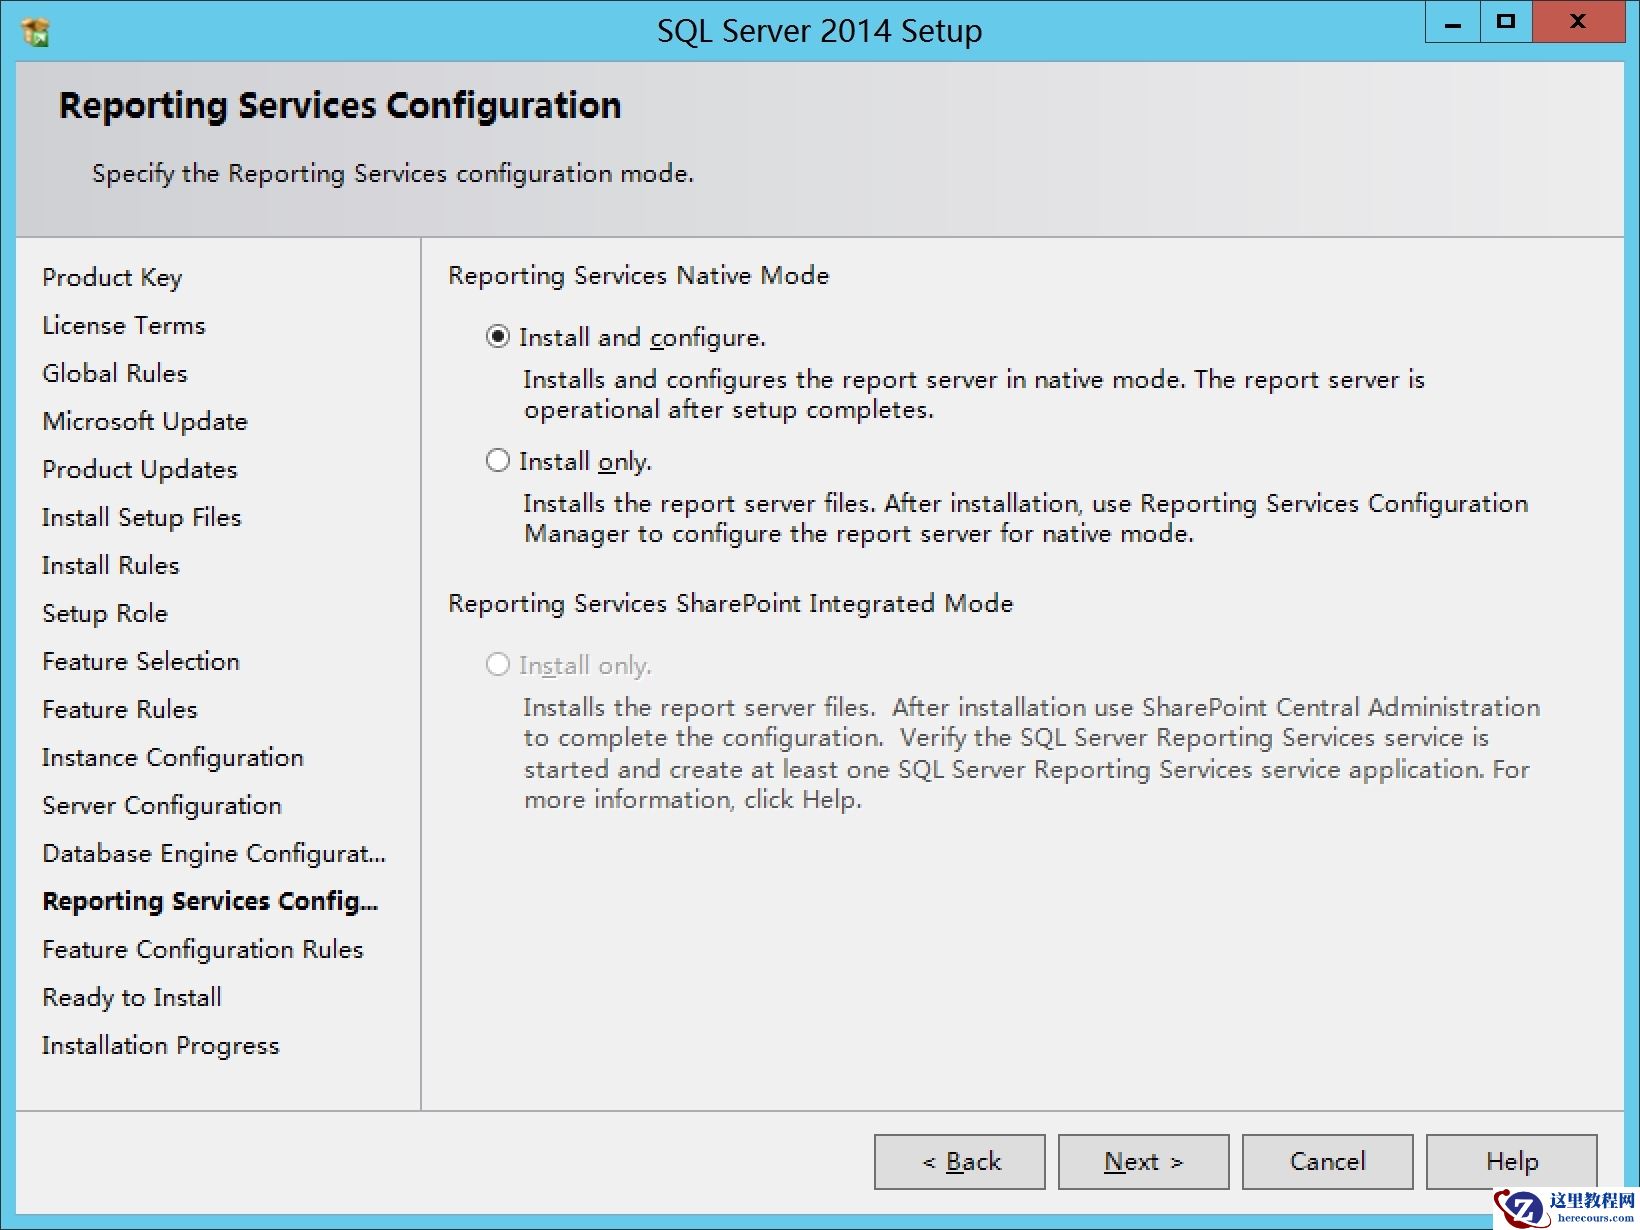Close the SQL Server 2014 Setup window
This screenshot has height=1230, width=1640.
tap(1578, 23)
